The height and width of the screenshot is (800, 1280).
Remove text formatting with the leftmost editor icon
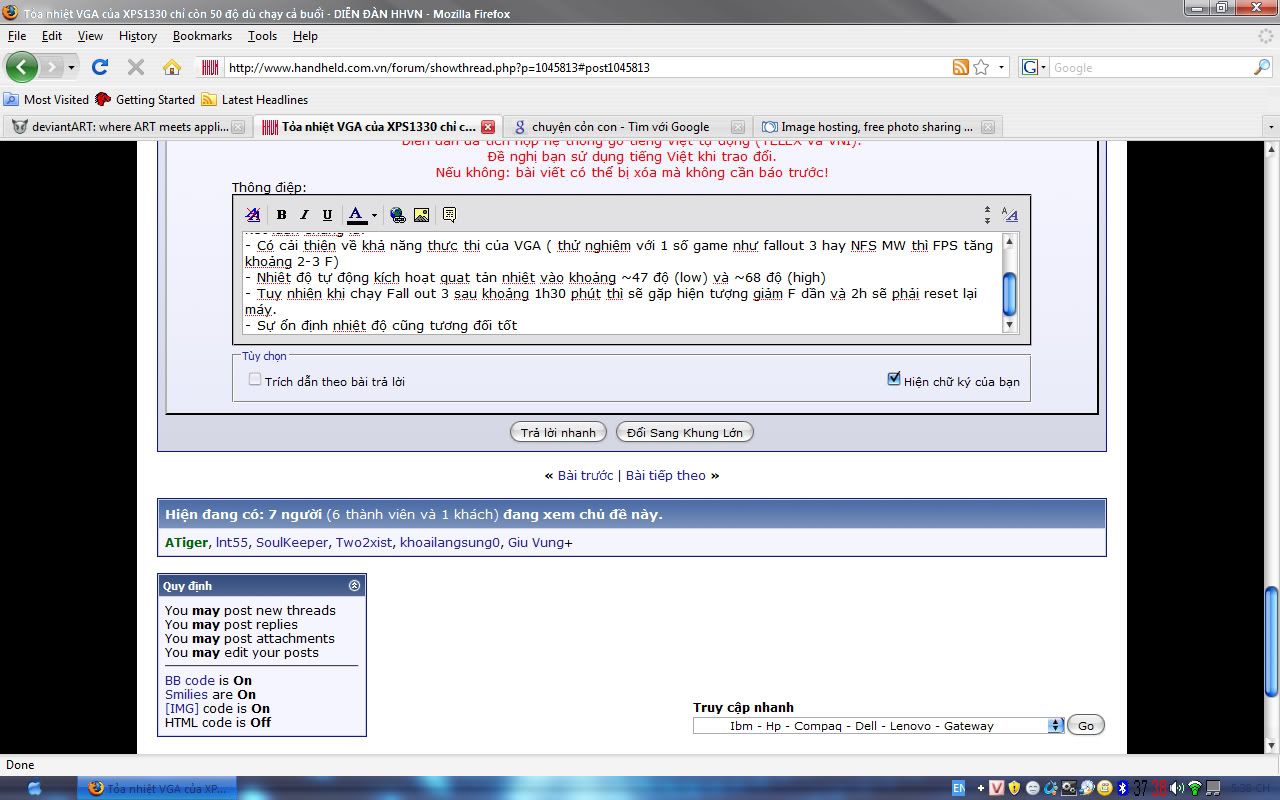tap(253, 214)
